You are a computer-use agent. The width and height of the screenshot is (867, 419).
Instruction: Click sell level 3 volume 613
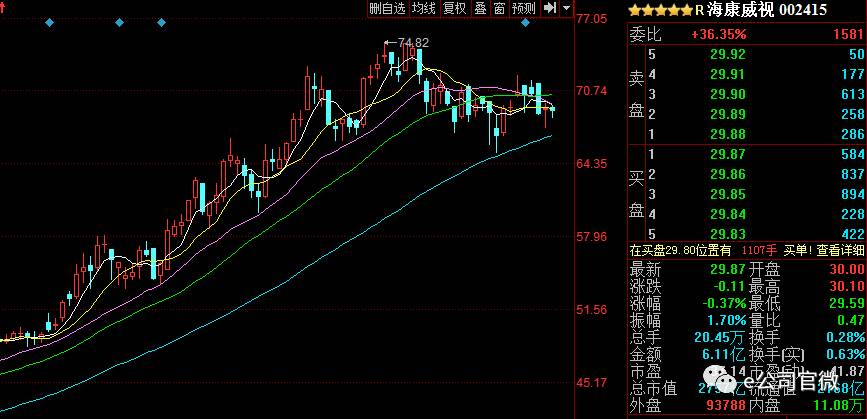[854, 94]
